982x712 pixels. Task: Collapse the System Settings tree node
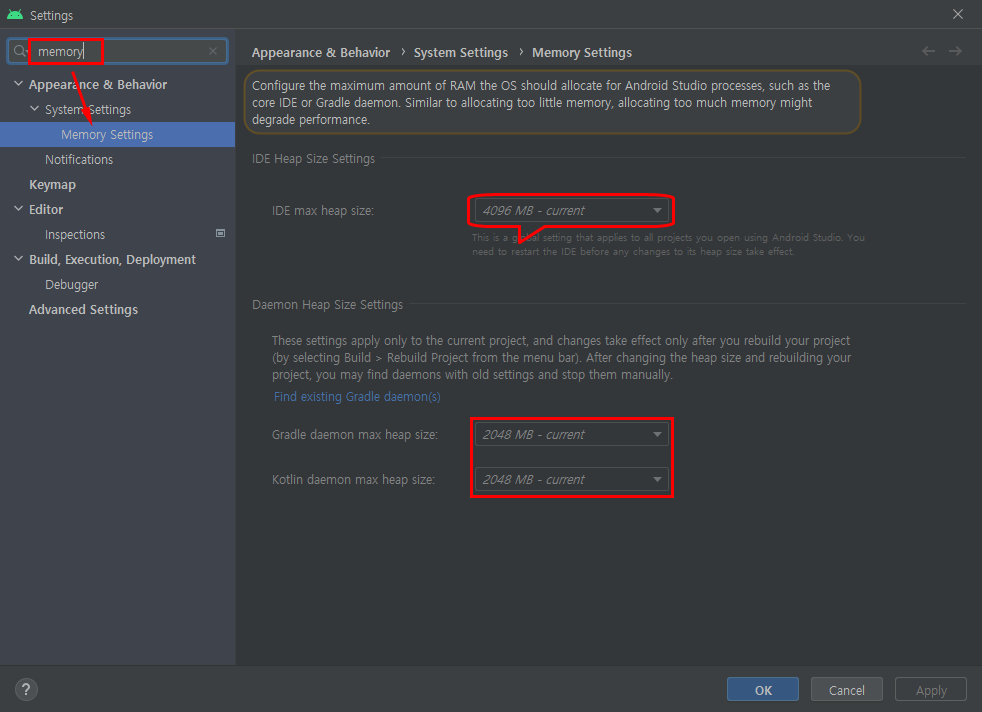click(x=34, y=109)
